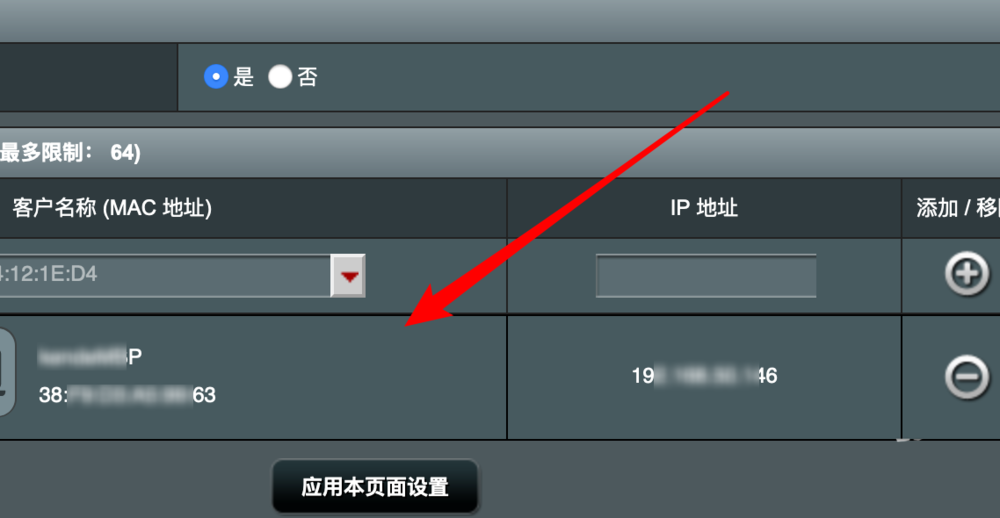Click the dark label cell left of 是
This screenshot has width=1000, height=518.
[x=89, y=77]
